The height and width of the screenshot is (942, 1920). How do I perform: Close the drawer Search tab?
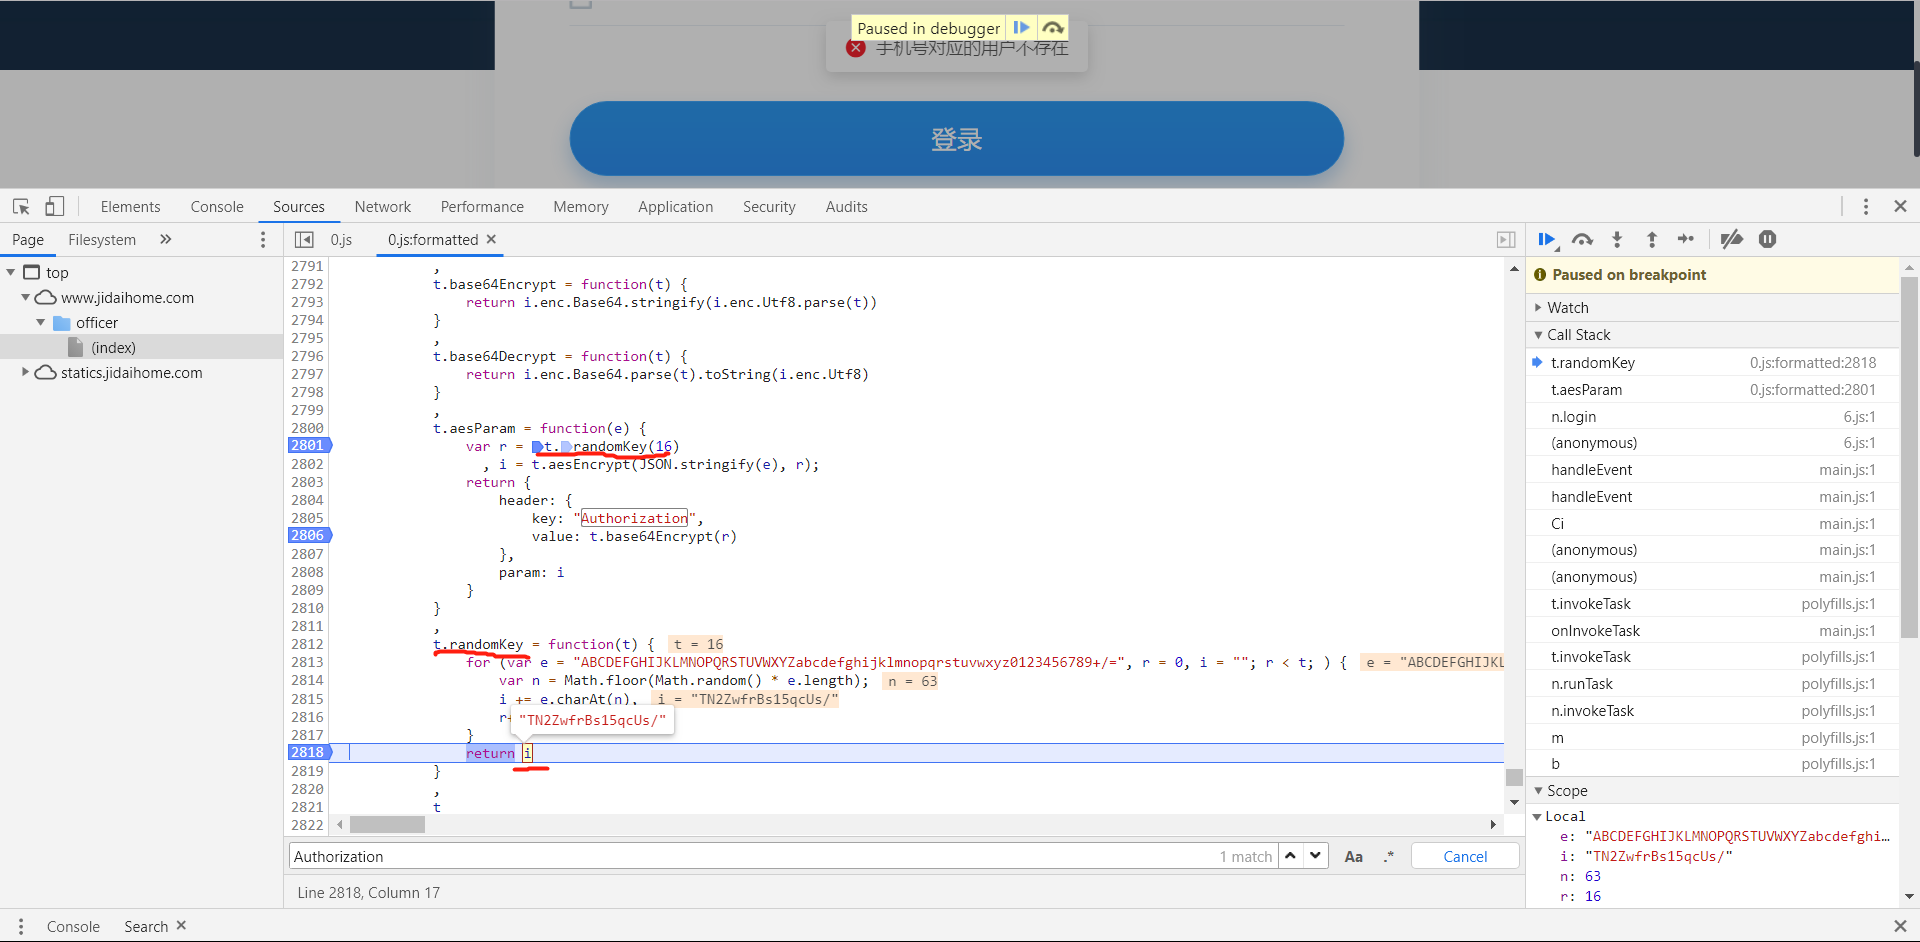[x=181, y=925]
